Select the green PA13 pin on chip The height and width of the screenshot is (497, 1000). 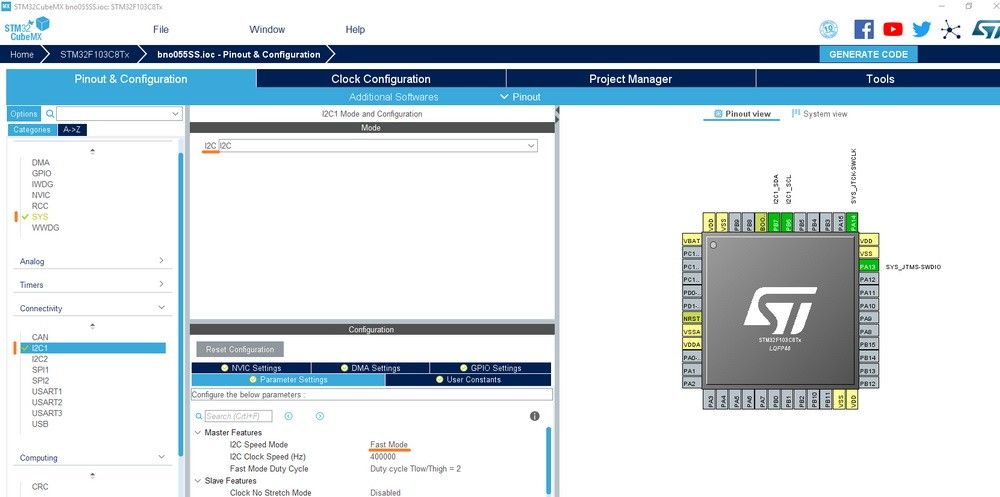tap(869, 267)
